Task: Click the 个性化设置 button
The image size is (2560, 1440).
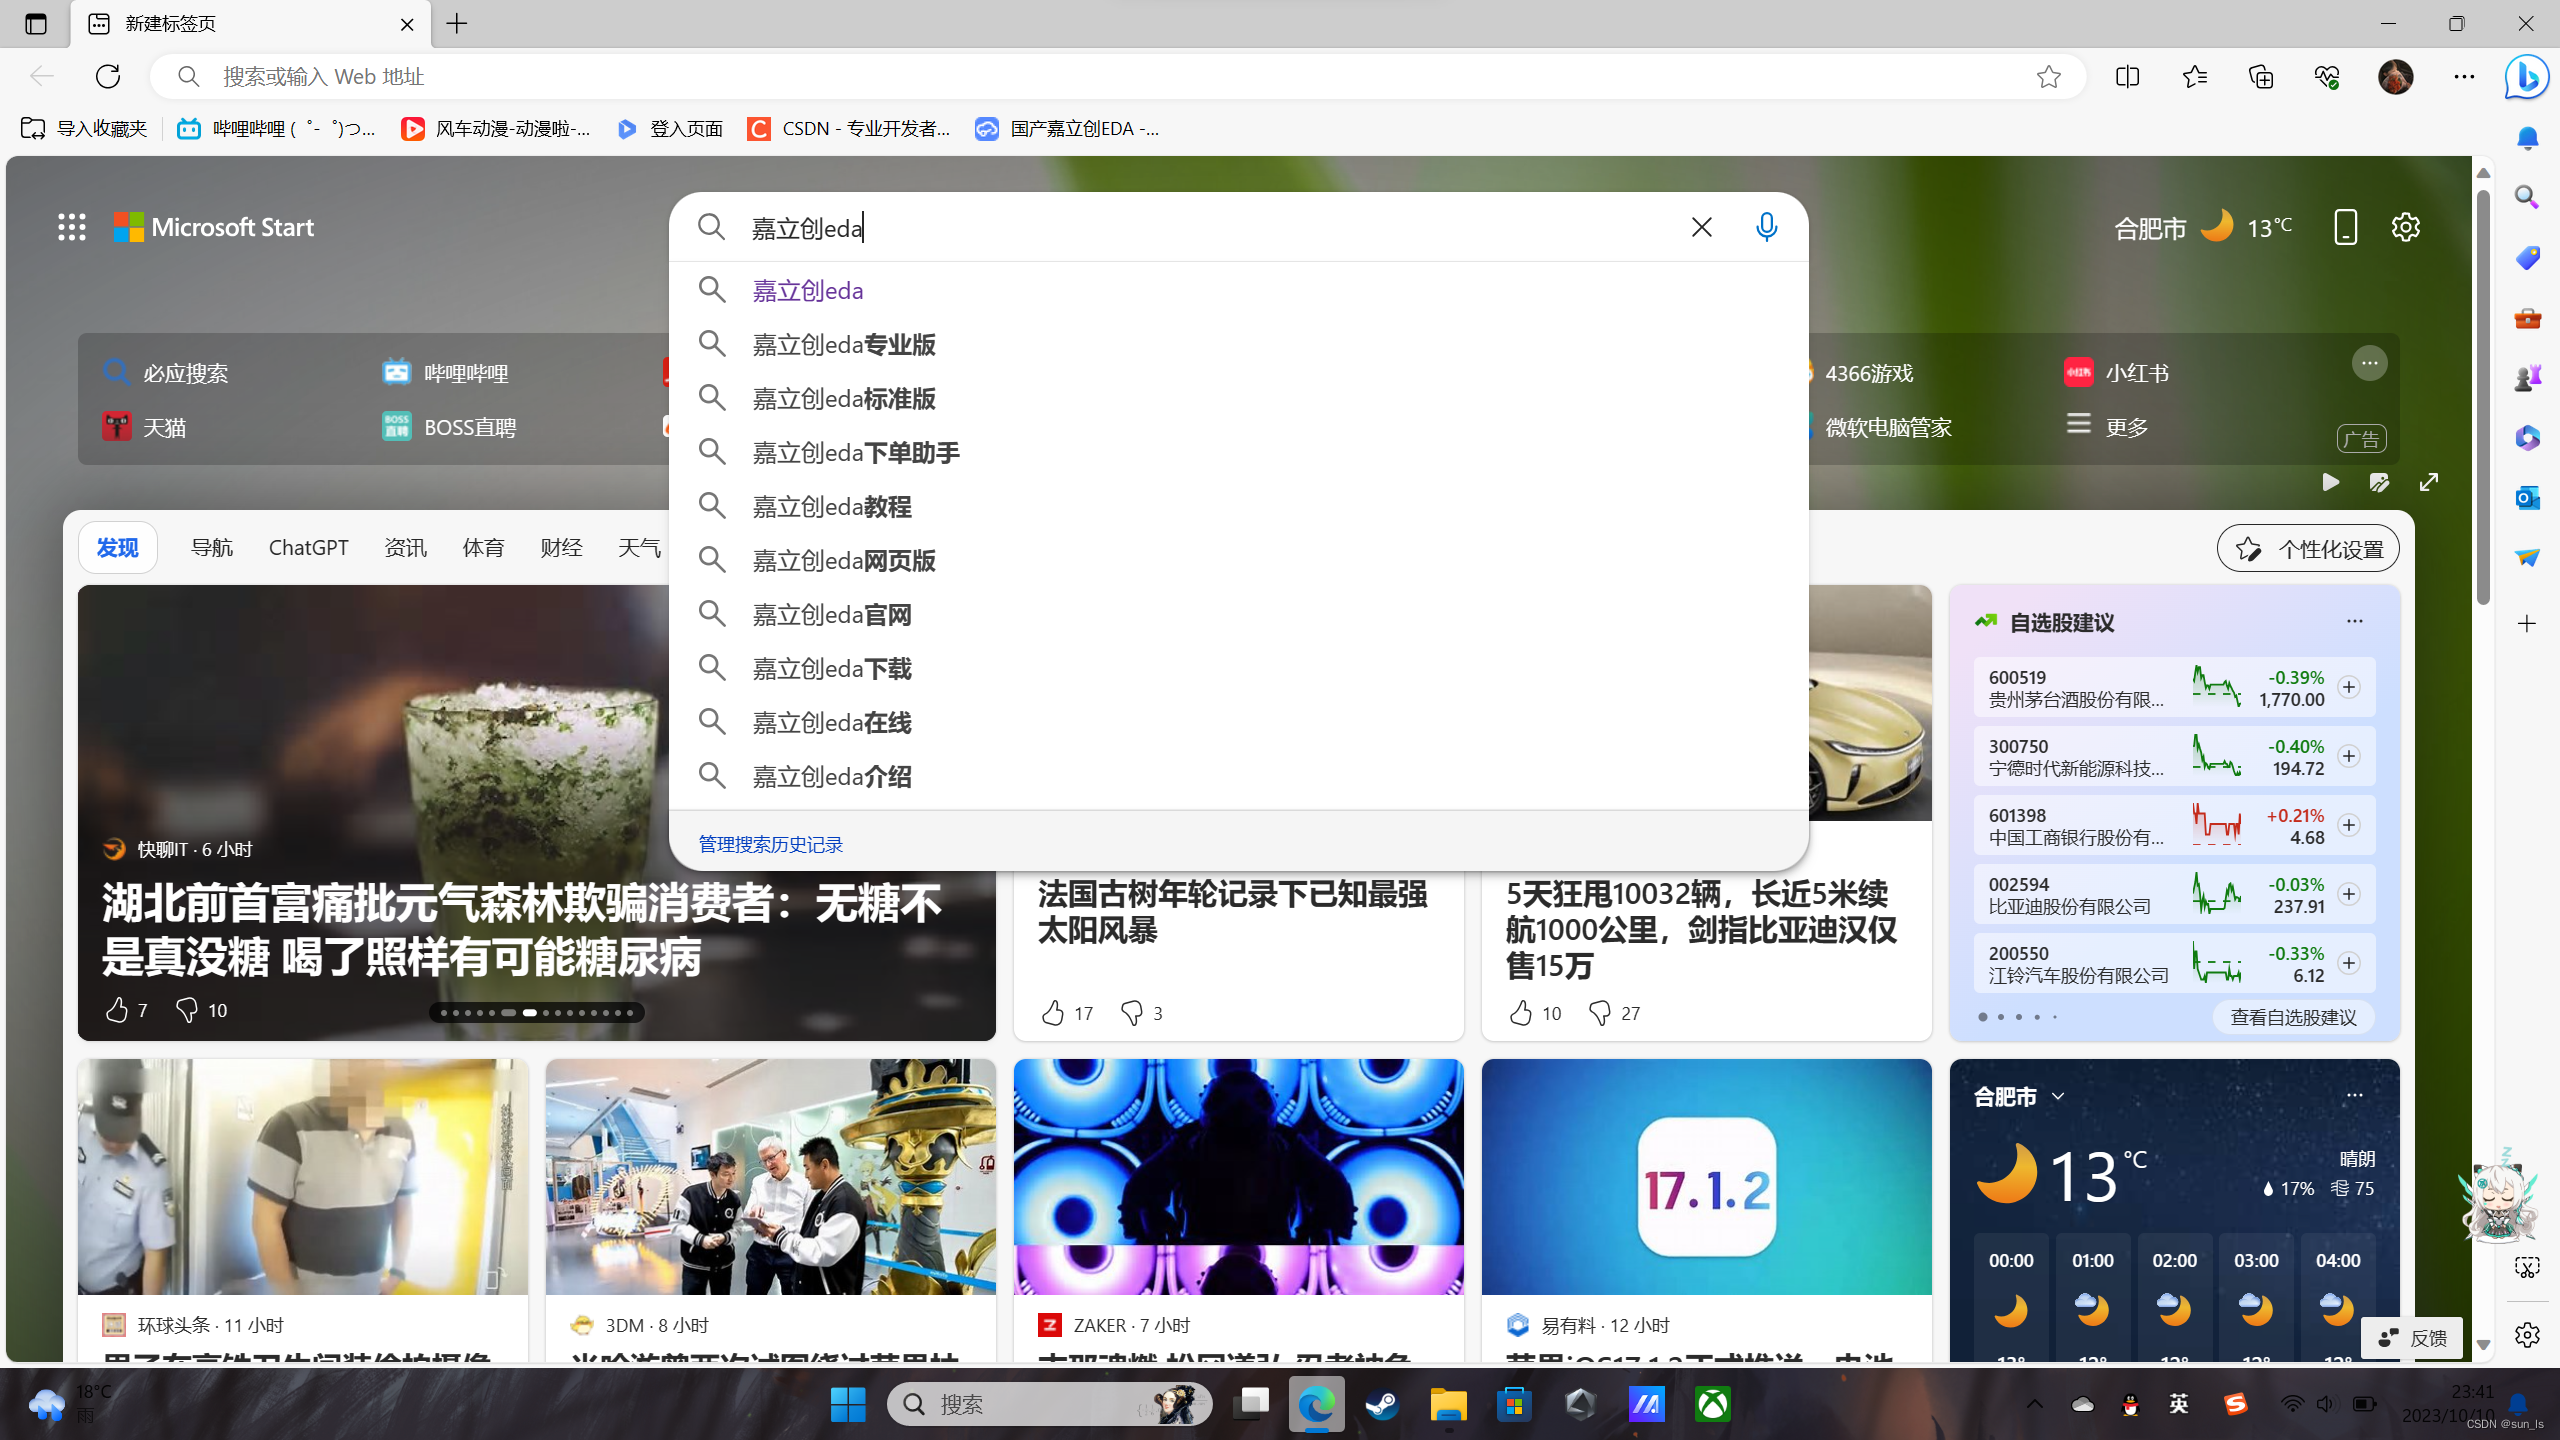Action: tap(2308, 548)
